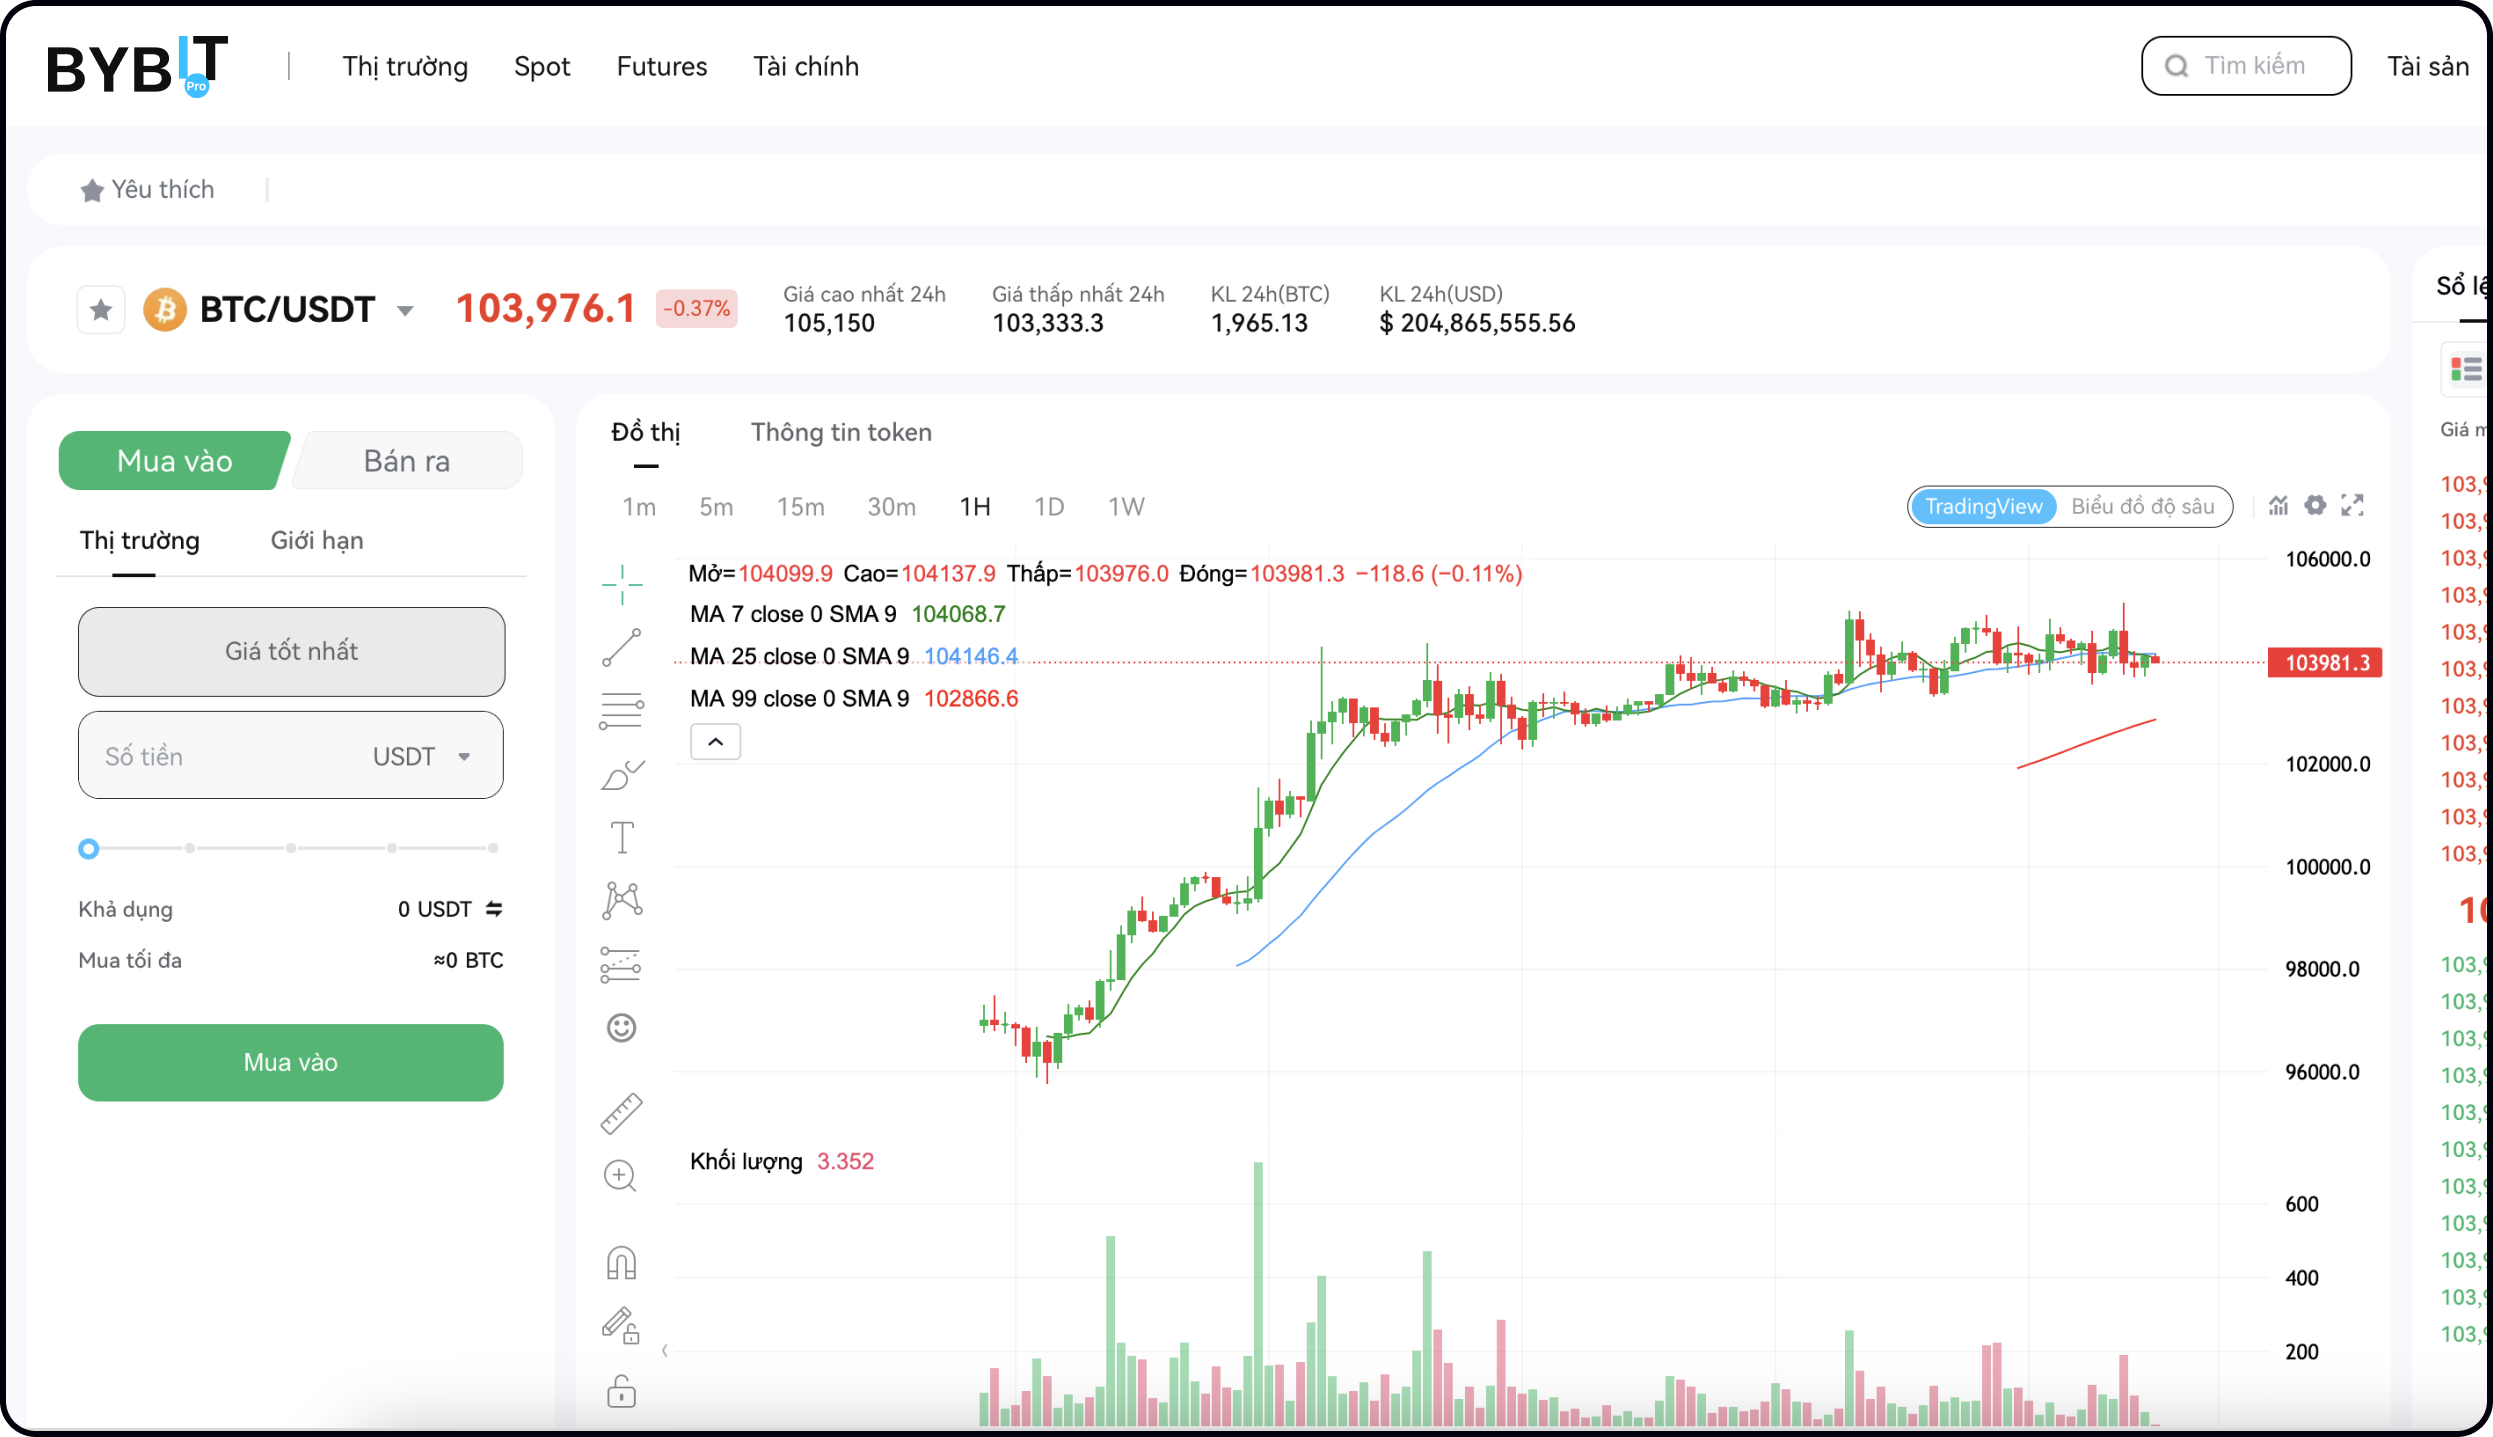
Task: Toggle magnet mode
Action: click(621, 1262)
